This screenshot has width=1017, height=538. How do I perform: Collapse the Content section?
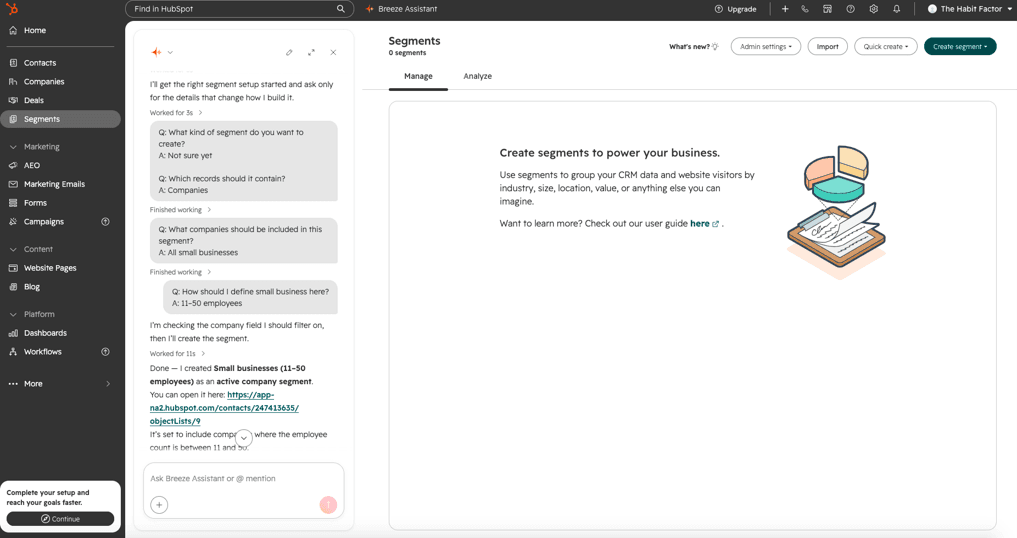pos(13,249)
